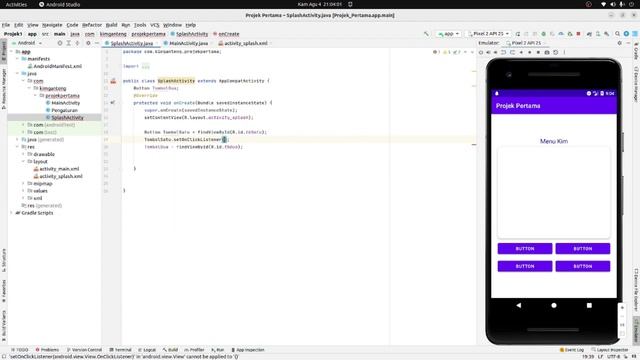Open the Event Log button
The image size is (640, 360).
[x=571, y=350]
